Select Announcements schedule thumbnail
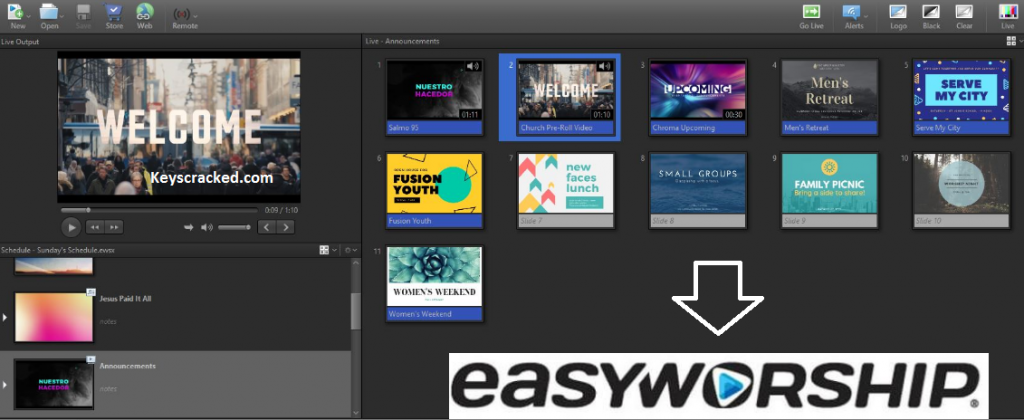Image resolution: width=1024 pixels, height=420 pixels. (54, 383)
